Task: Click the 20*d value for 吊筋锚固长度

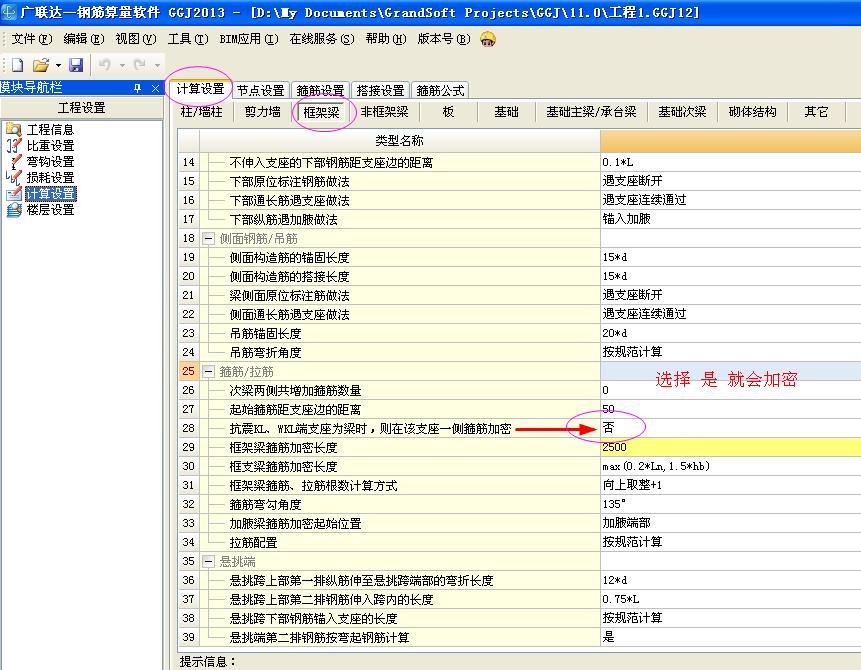Action: (x=730, y=333)
